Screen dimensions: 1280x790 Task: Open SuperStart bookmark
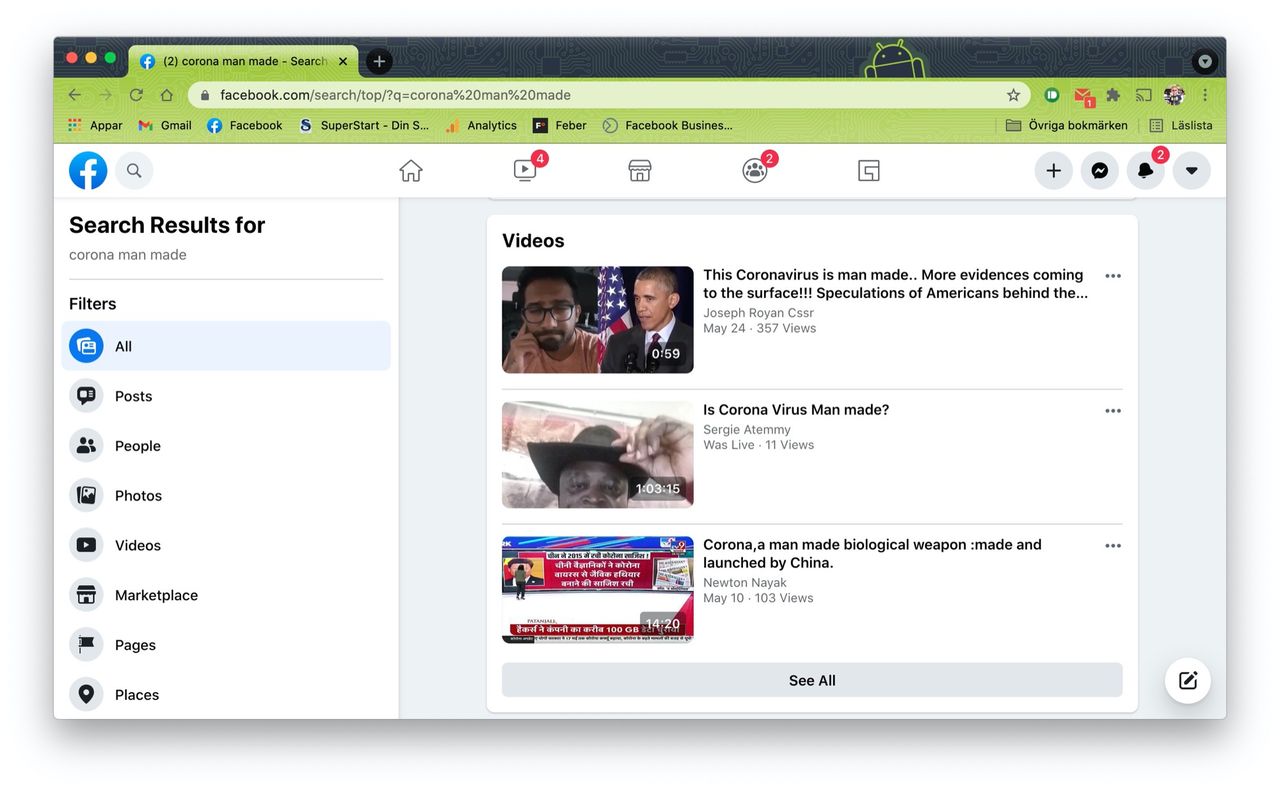point(364,125)
